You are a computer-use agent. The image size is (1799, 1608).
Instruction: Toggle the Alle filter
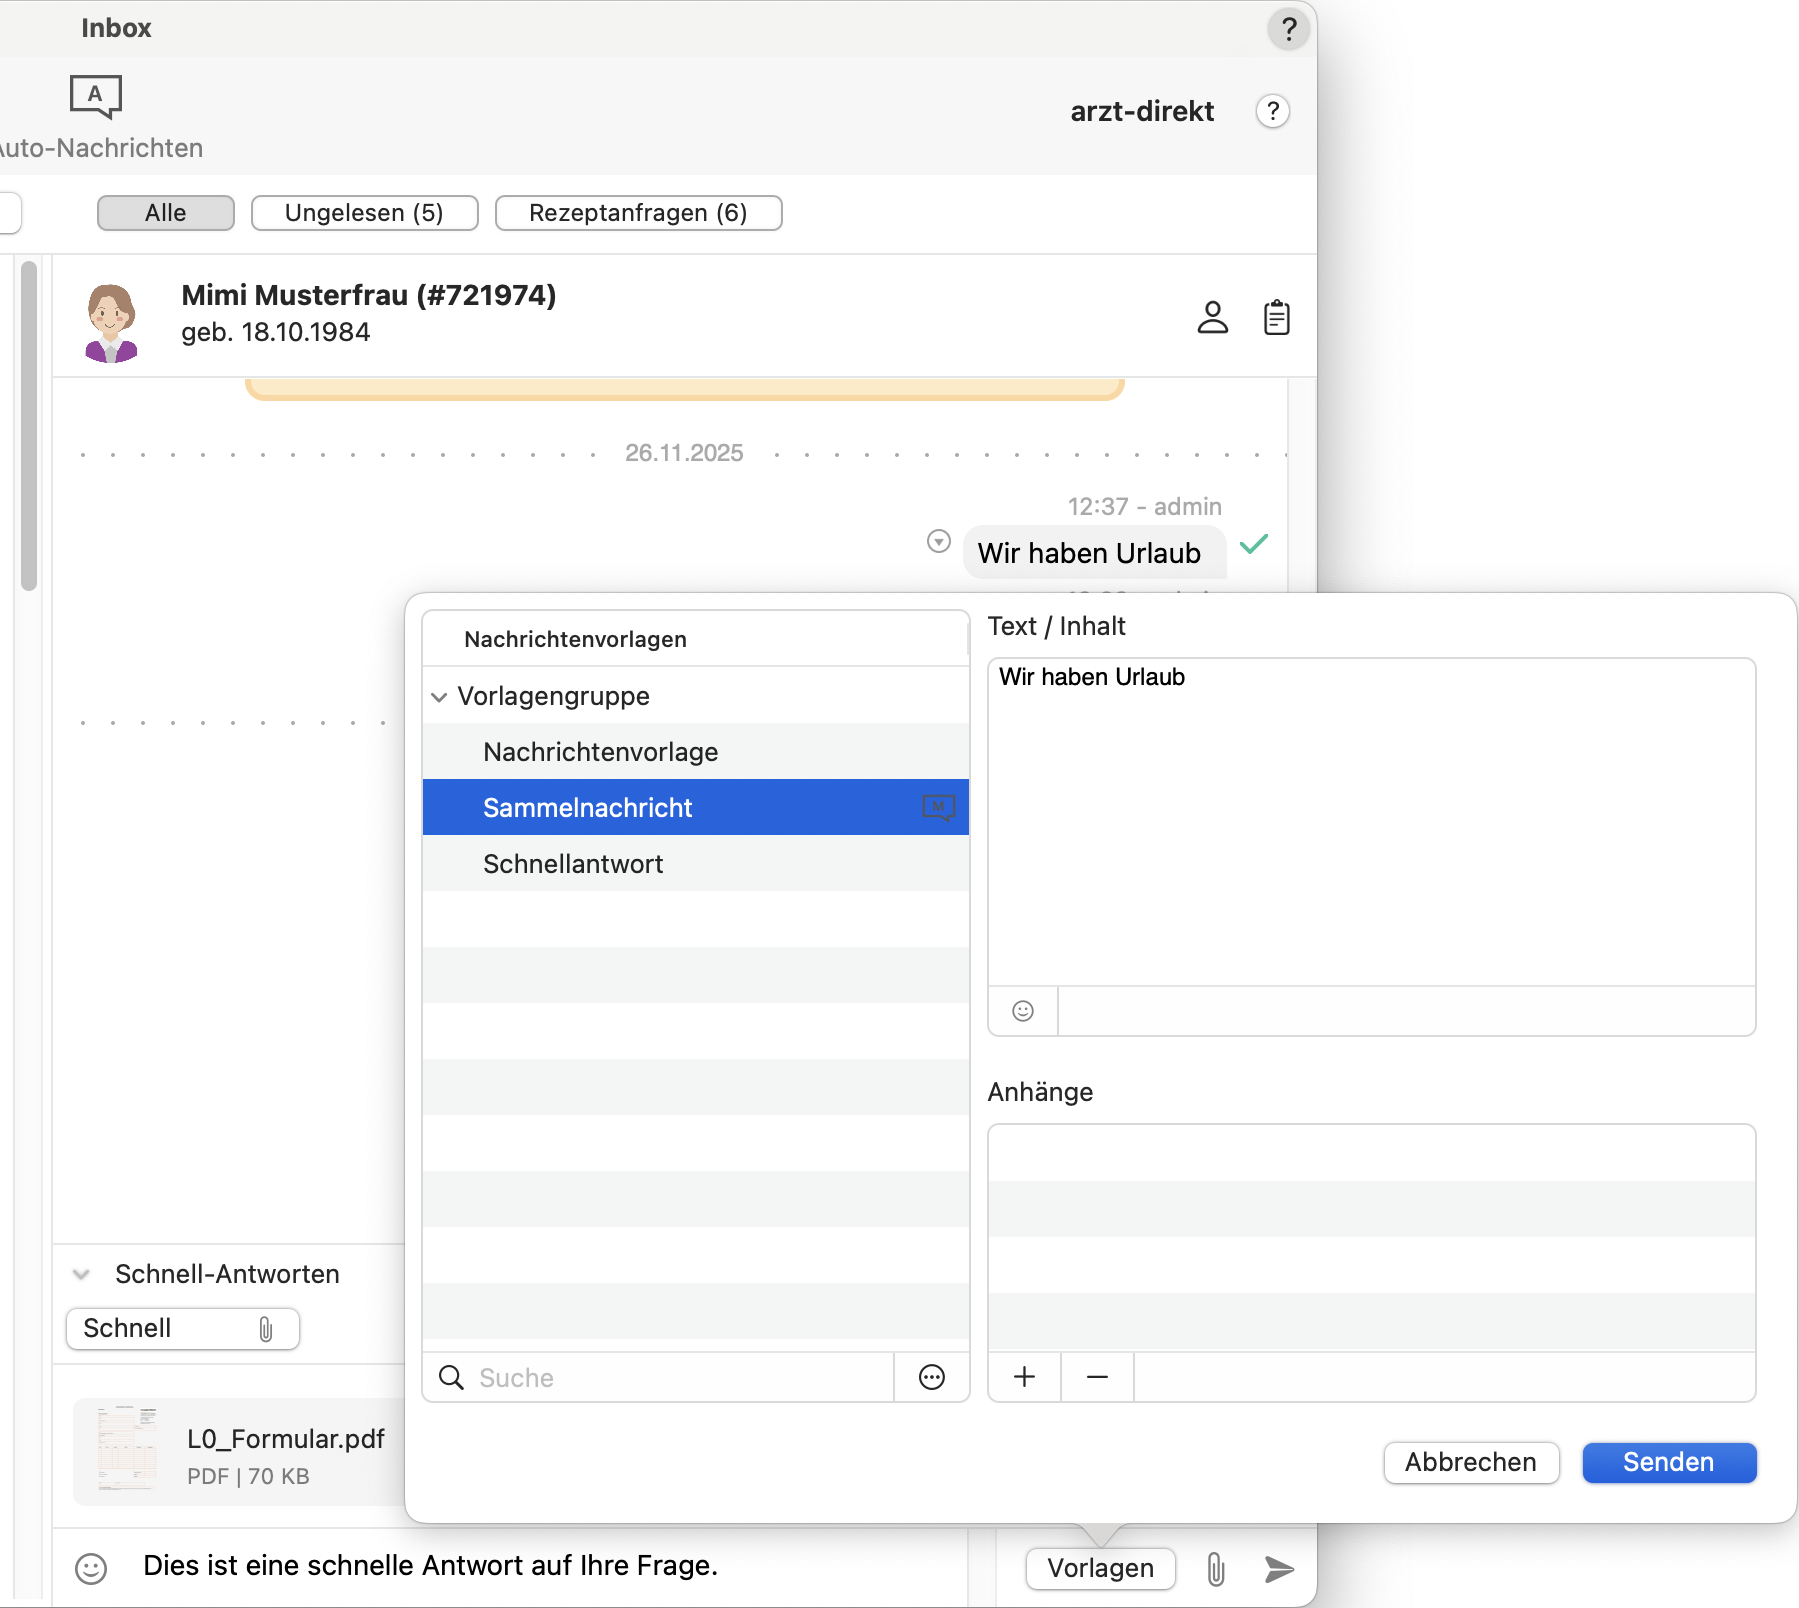[165, 212]
